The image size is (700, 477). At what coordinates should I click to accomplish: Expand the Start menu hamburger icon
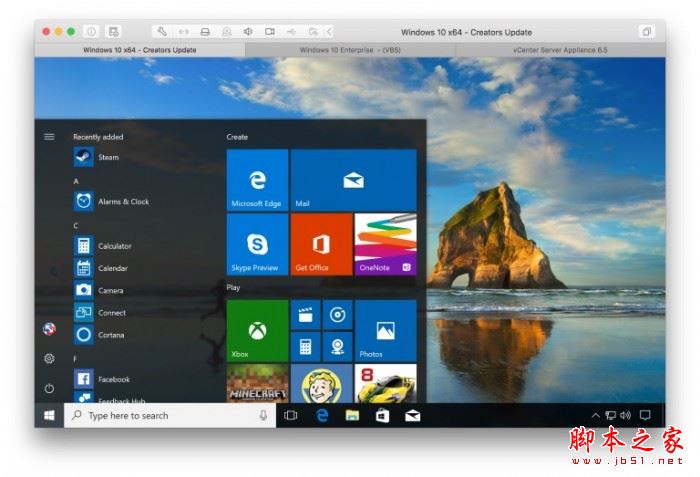49,137
